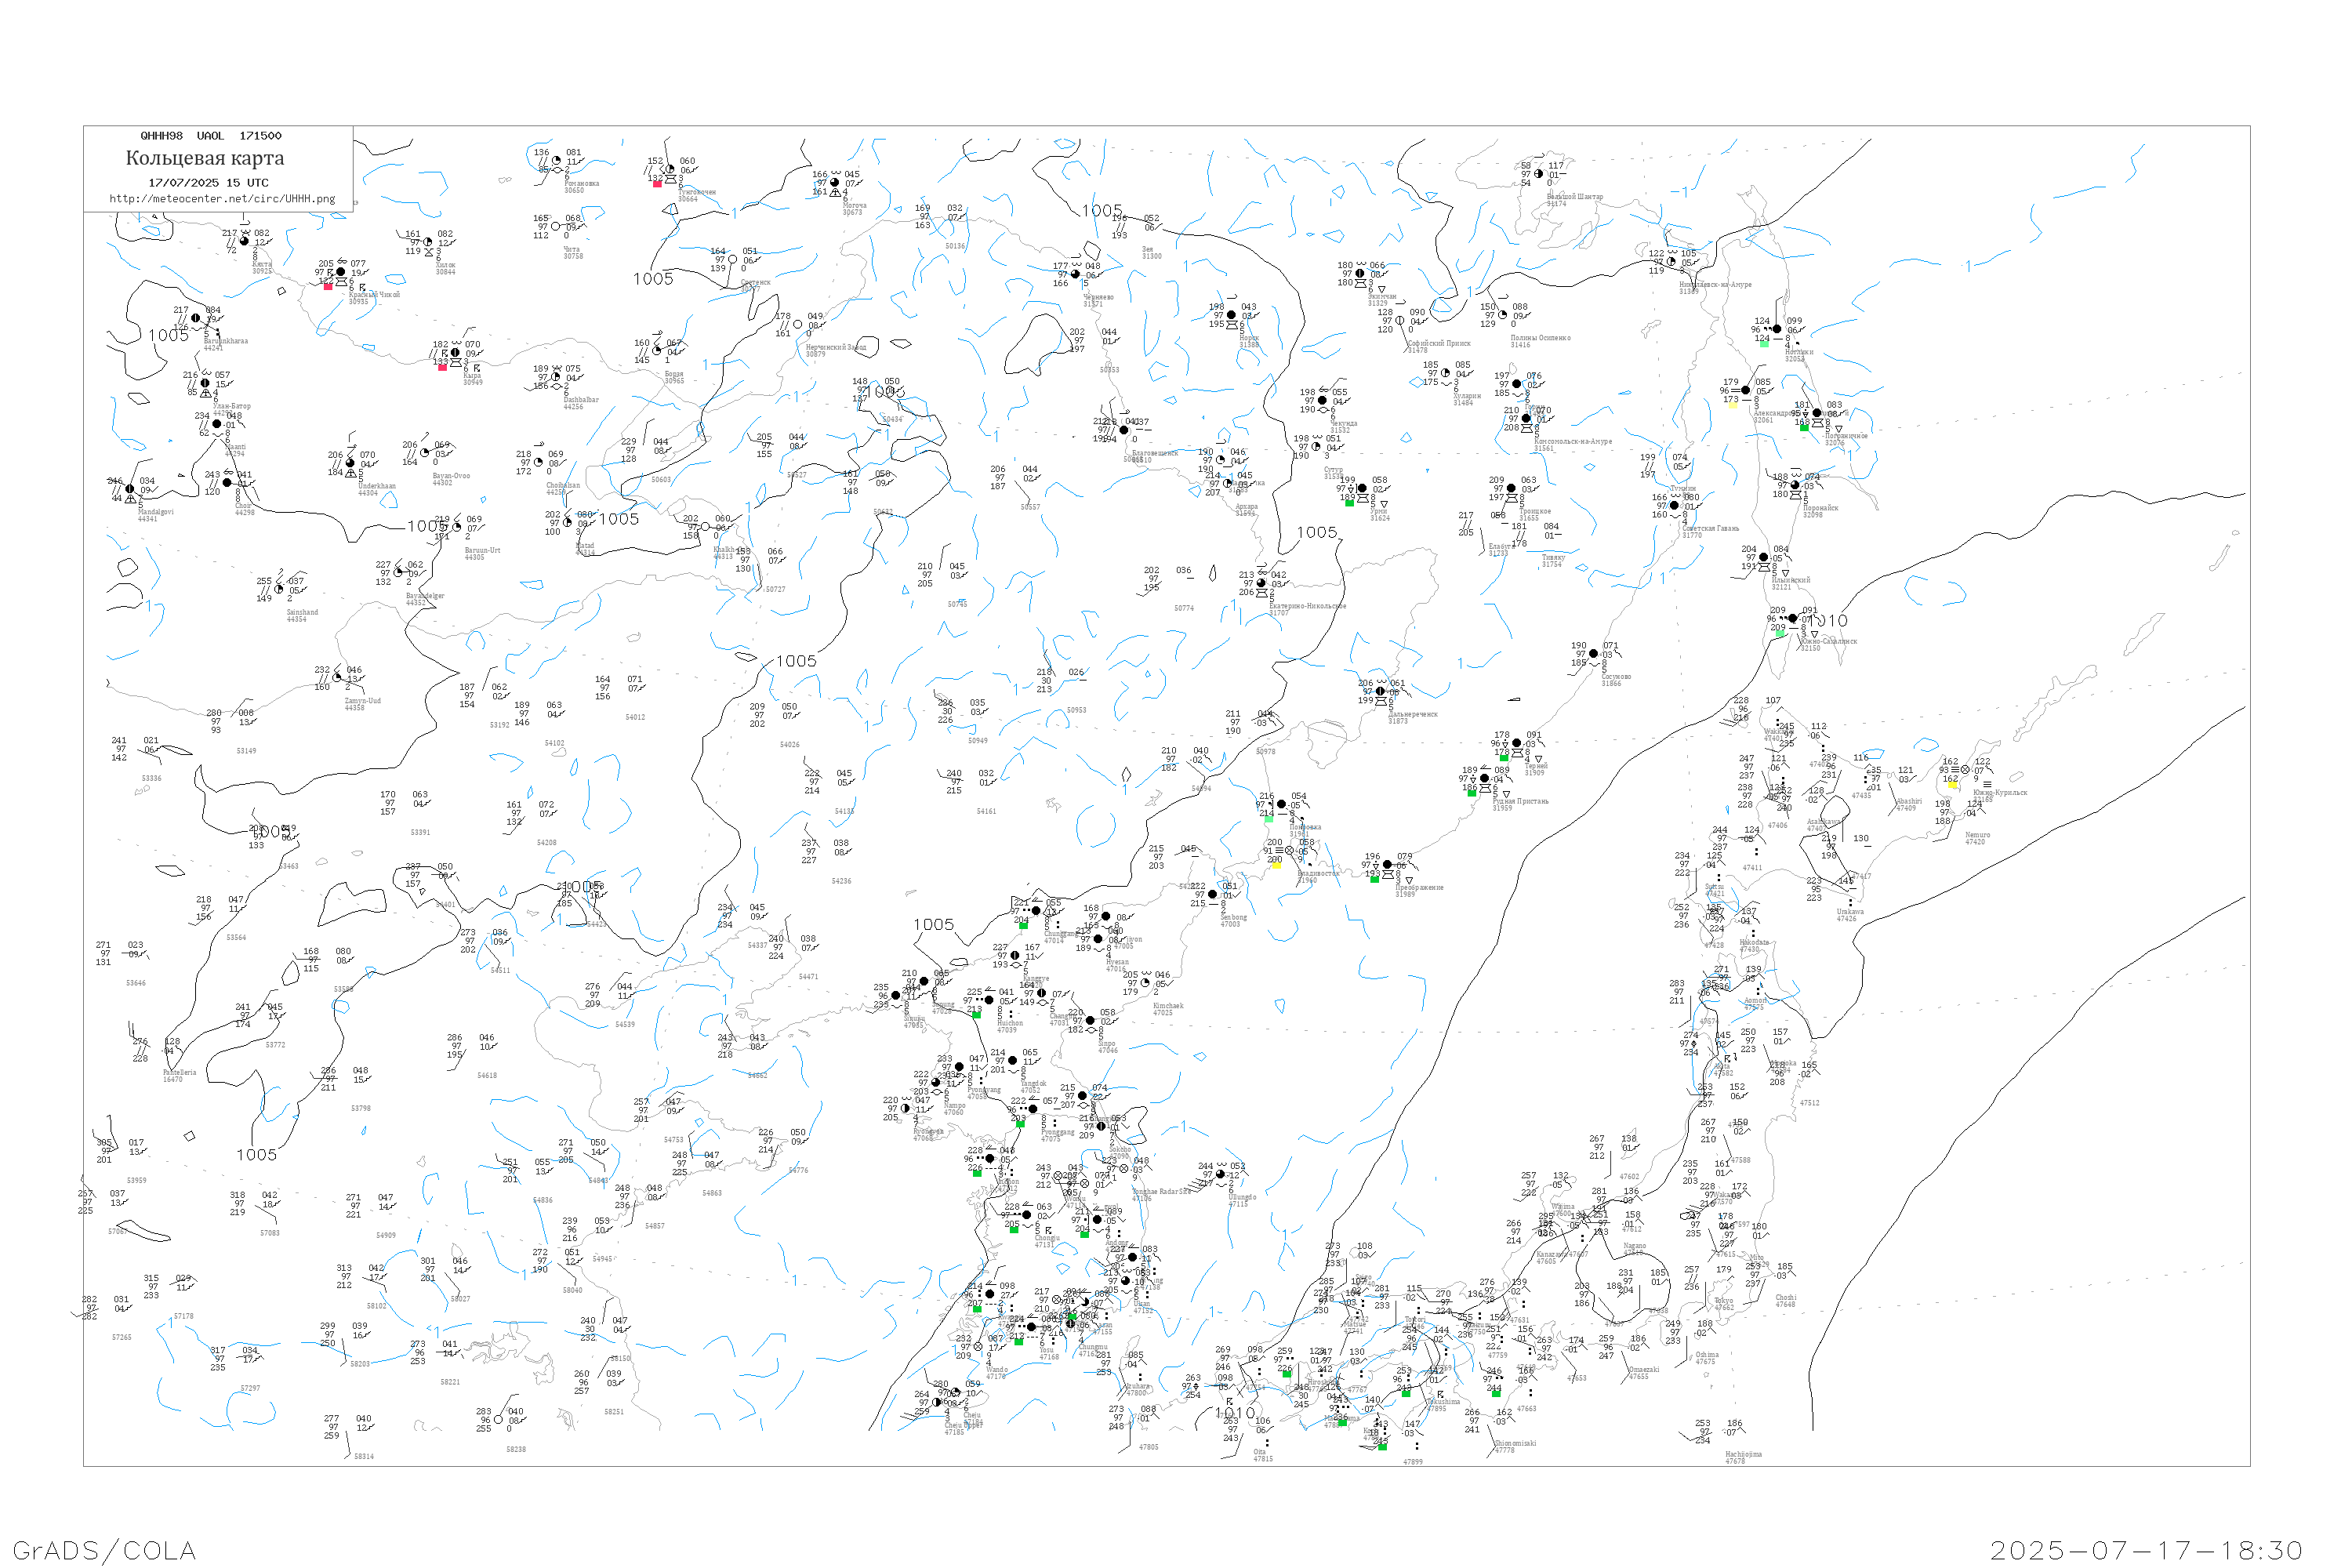Click the green marker at Урми station
Image resolution: width=2352 pixels, height=1568 pixels.
point(1349,503)
